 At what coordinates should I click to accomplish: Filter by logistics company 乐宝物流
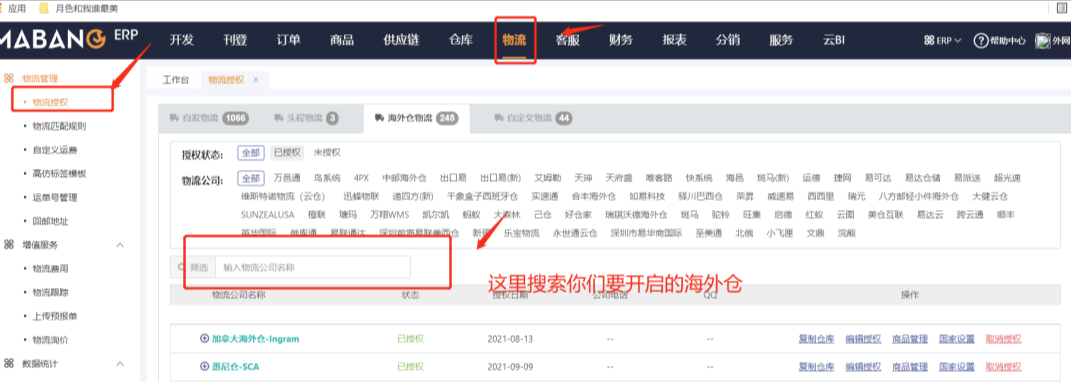coord(521,233)
